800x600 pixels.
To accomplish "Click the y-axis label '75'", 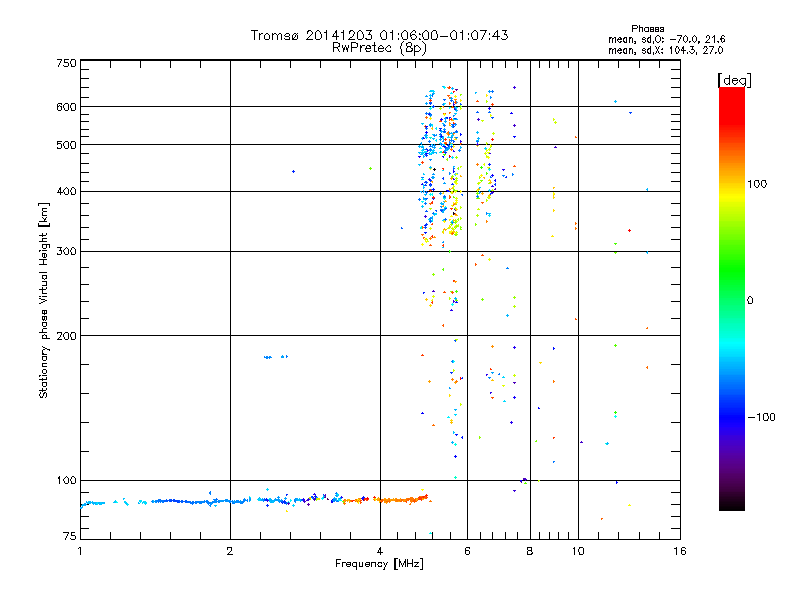I will (70, 536).
